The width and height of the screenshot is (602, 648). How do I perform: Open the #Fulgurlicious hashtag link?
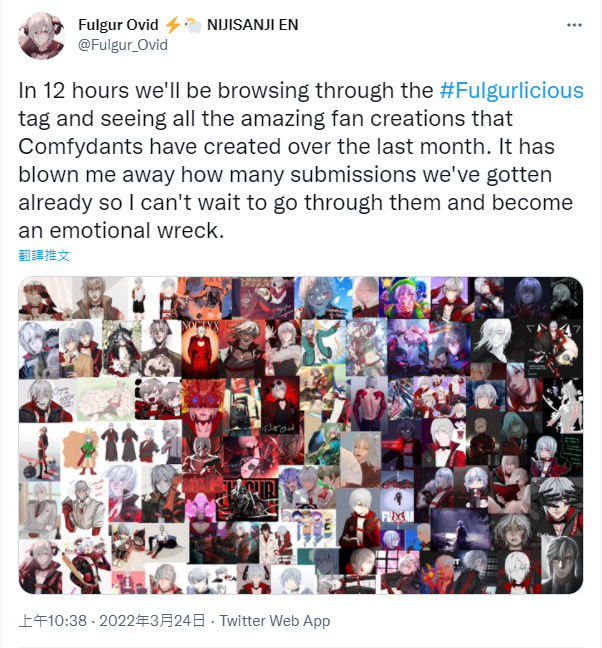(x=512, y=91)
